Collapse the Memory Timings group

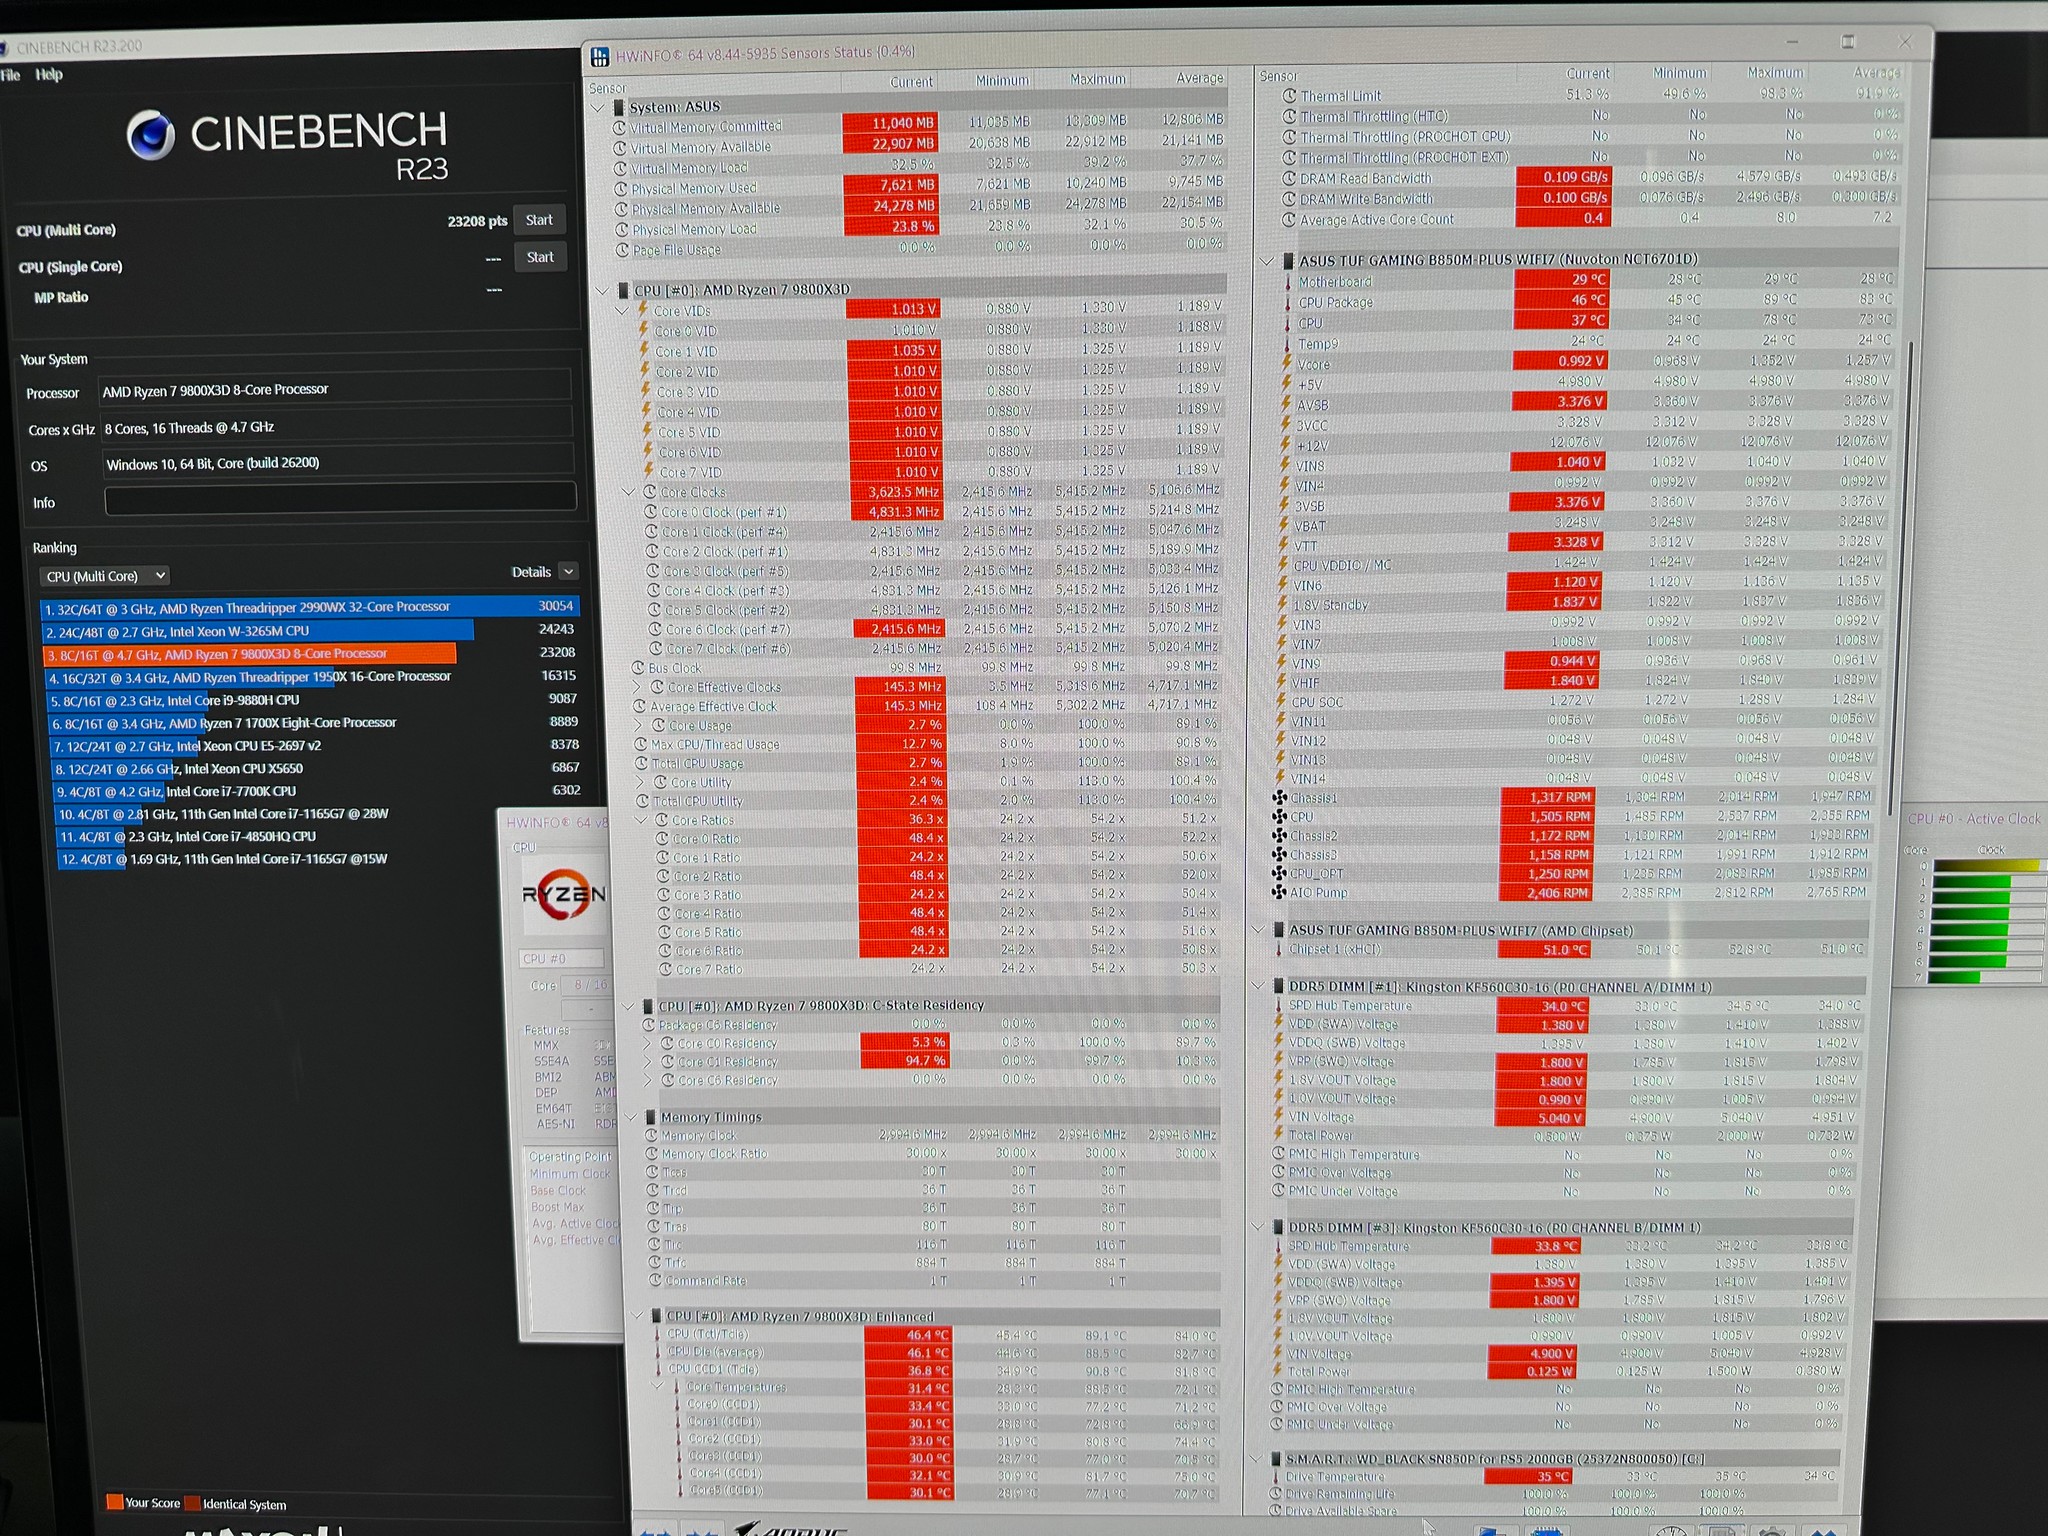[631, 1117]
